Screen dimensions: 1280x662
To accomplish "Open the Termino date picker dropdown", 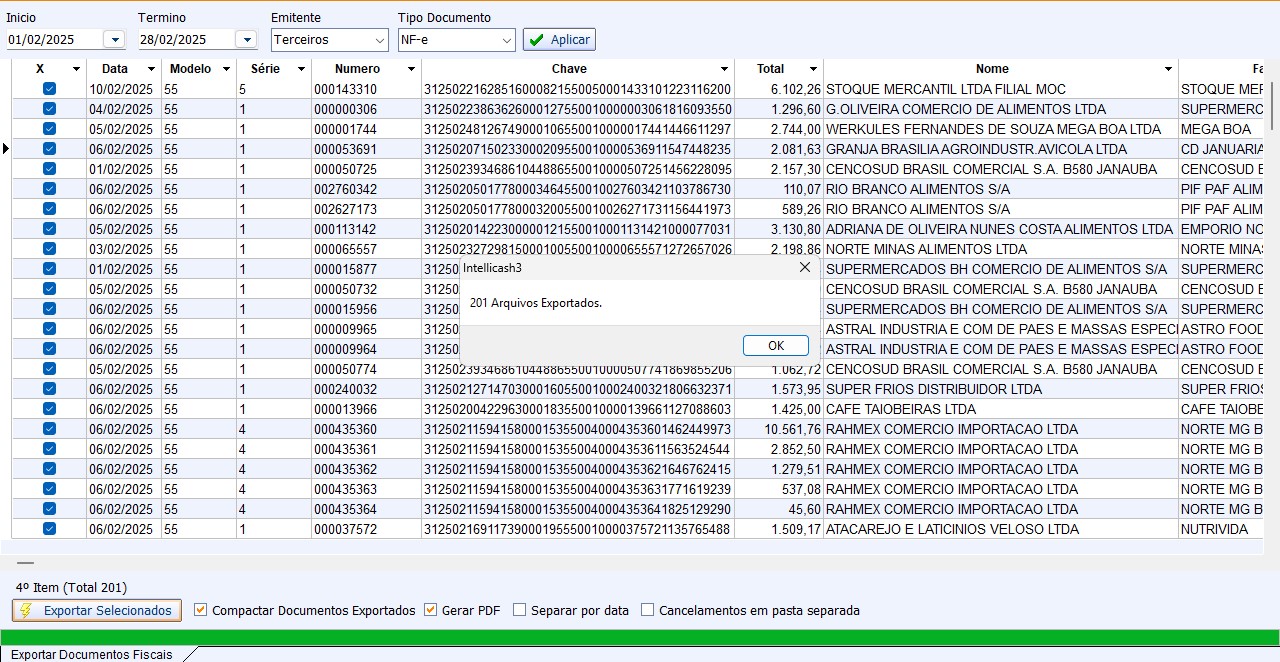I will (x=246, y=39).
